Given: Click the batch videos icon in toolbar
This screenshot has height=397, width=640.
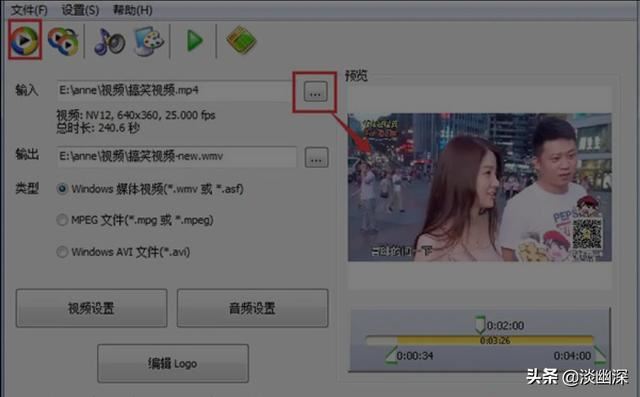Looking at the screenshot, I should (x=63, y=41).
